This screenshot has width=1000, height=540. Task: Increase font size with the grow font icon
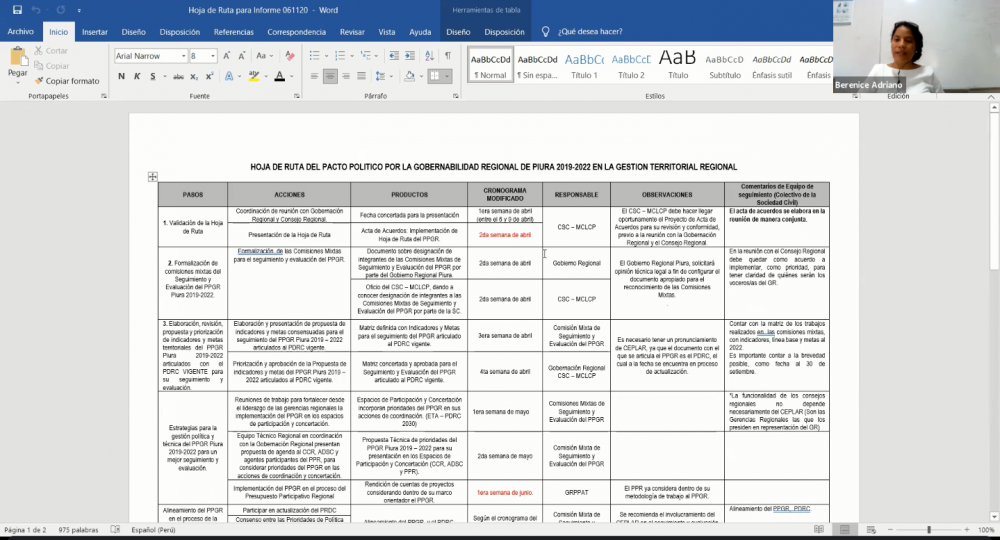coord(229,56)
